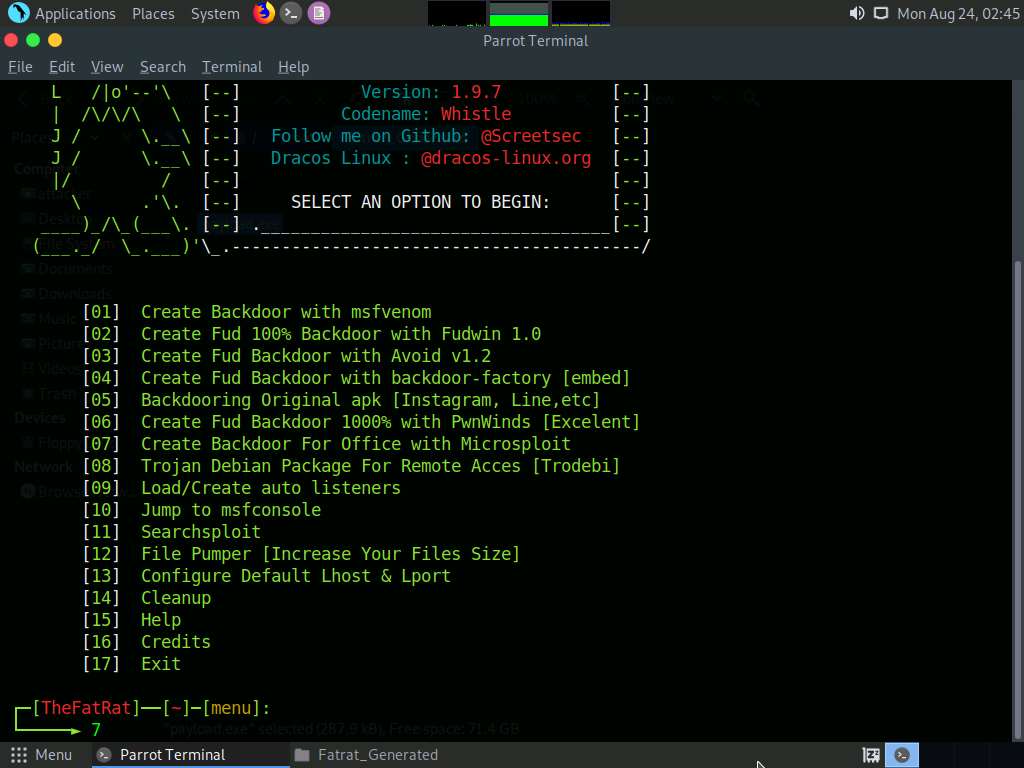Click the display icon in the system tray
The height and width of the screenshot is (768, 1024).
pyautogui.click(x=880, y=13)
